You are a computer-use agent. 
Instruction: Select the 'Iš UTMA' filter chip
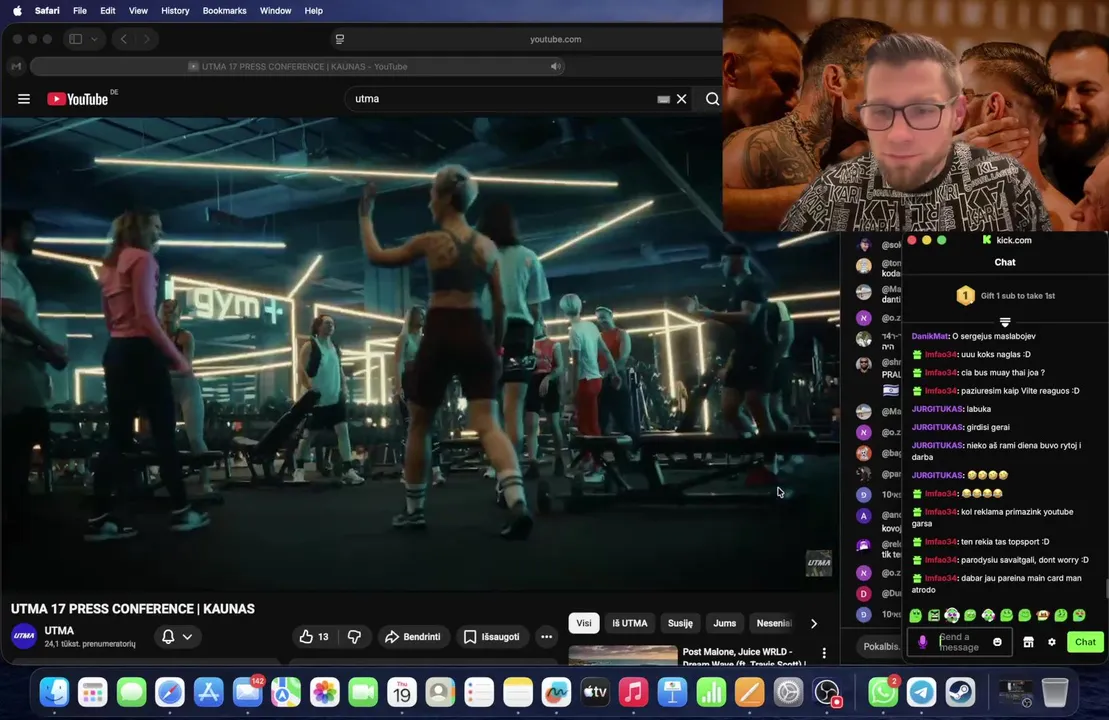pos(629,623)
